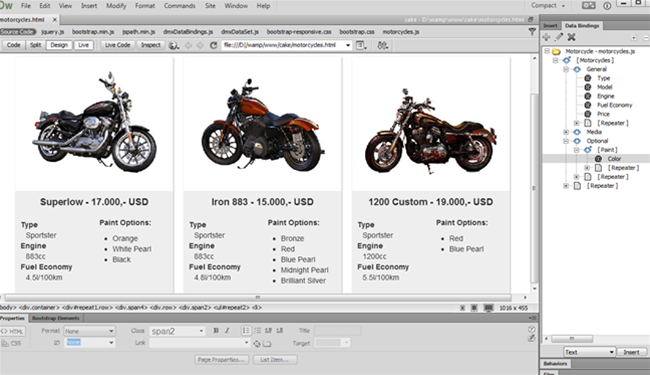Image resolution: width=650 pixels, height=375 pixels.
Task: Click the mobile size icon in status bar
Action: click(463, 308)
